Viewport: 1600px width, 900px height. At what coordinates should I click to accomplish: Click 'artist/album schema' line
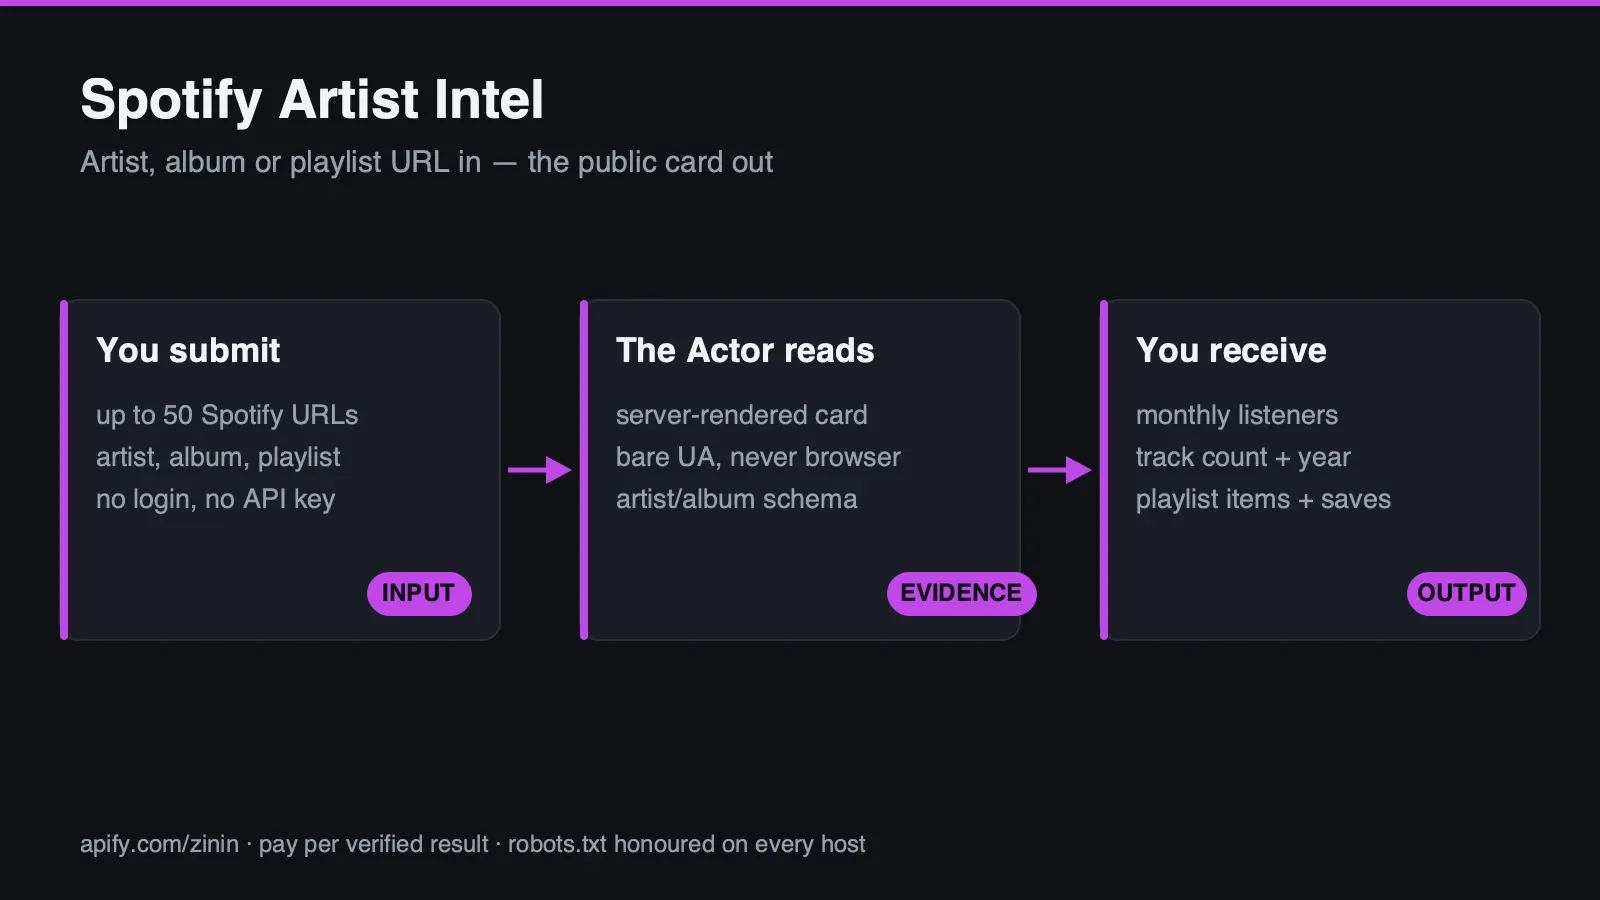(736, 499)
